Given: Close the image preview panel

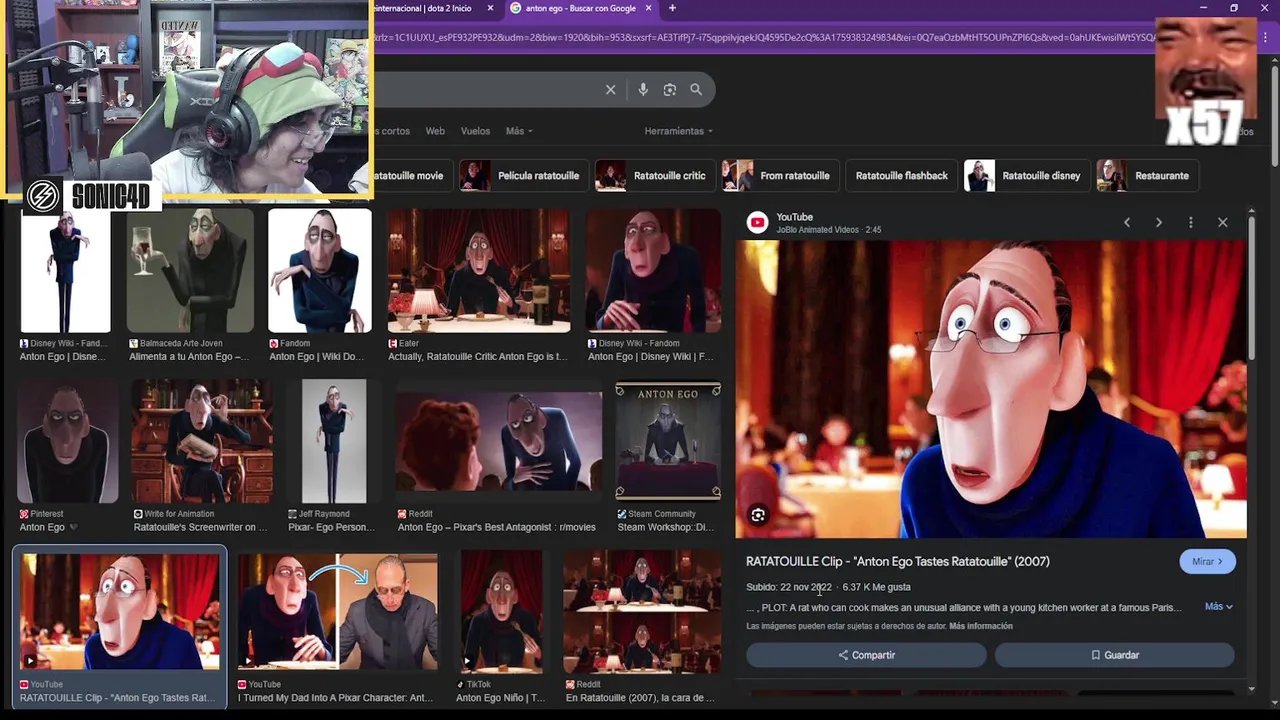Looking at the screenshot, I should [x=1223, y=222].
